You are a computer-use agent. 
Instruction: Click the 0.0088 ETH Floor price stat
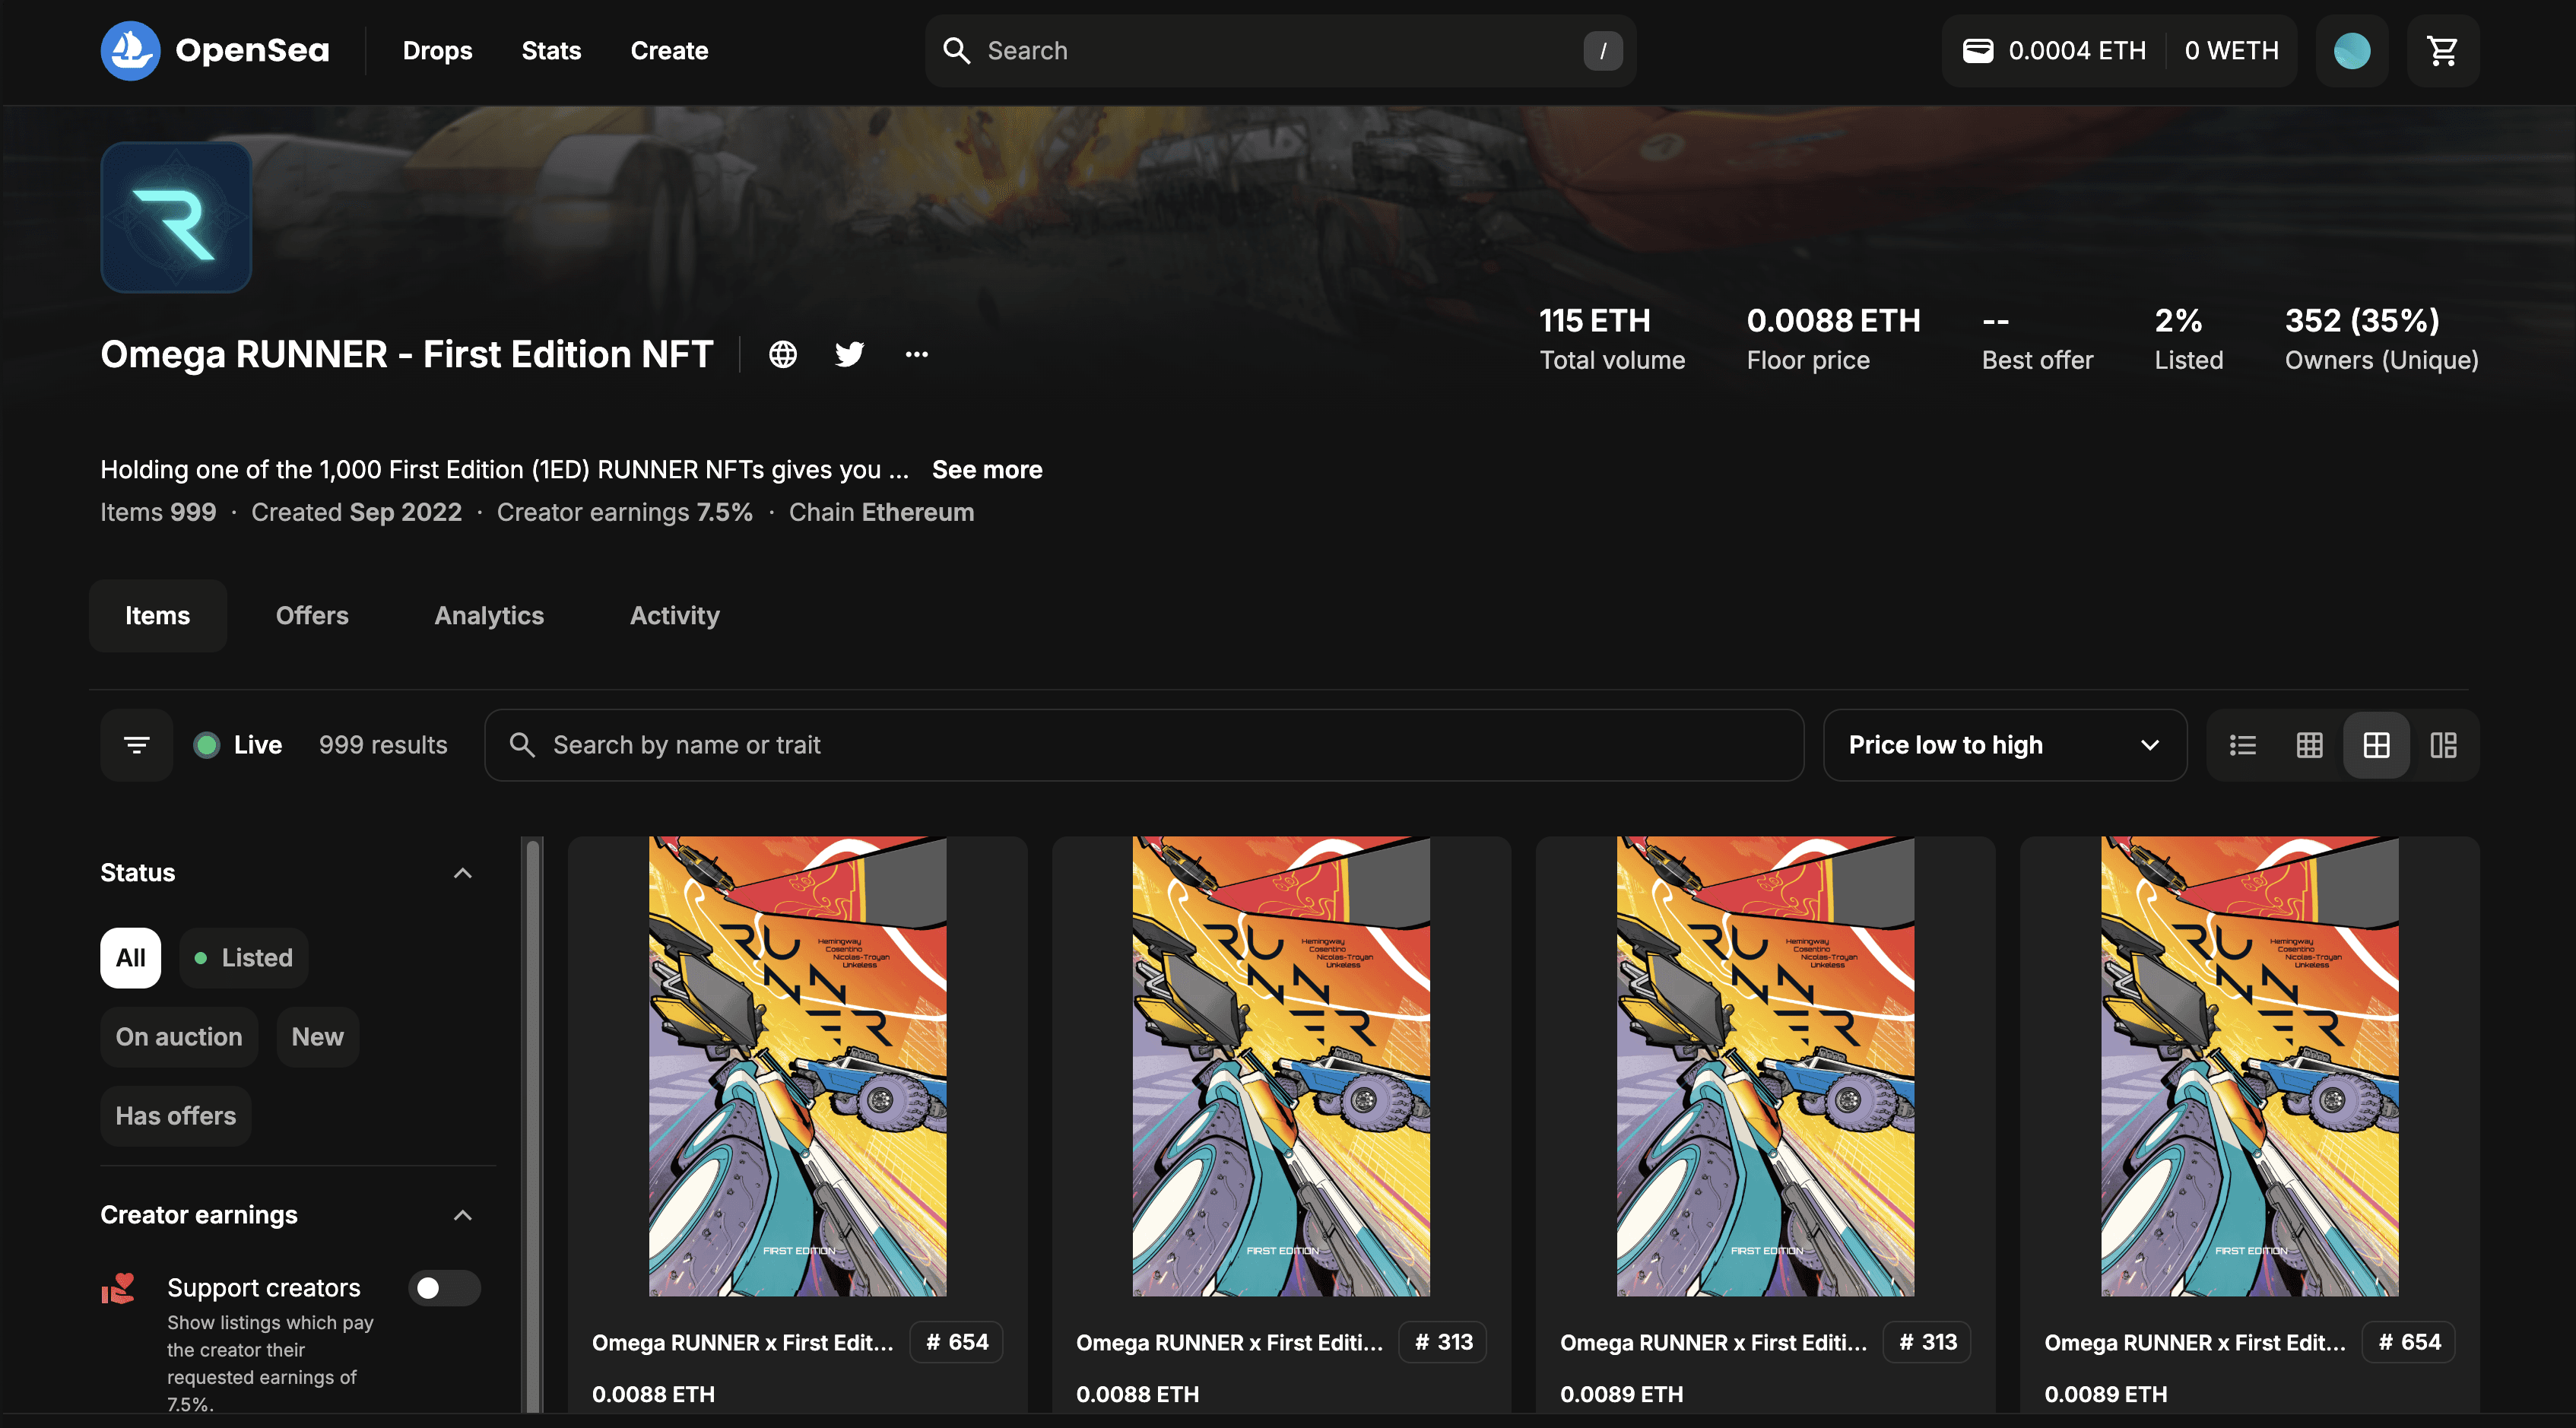coord(1833,339)
